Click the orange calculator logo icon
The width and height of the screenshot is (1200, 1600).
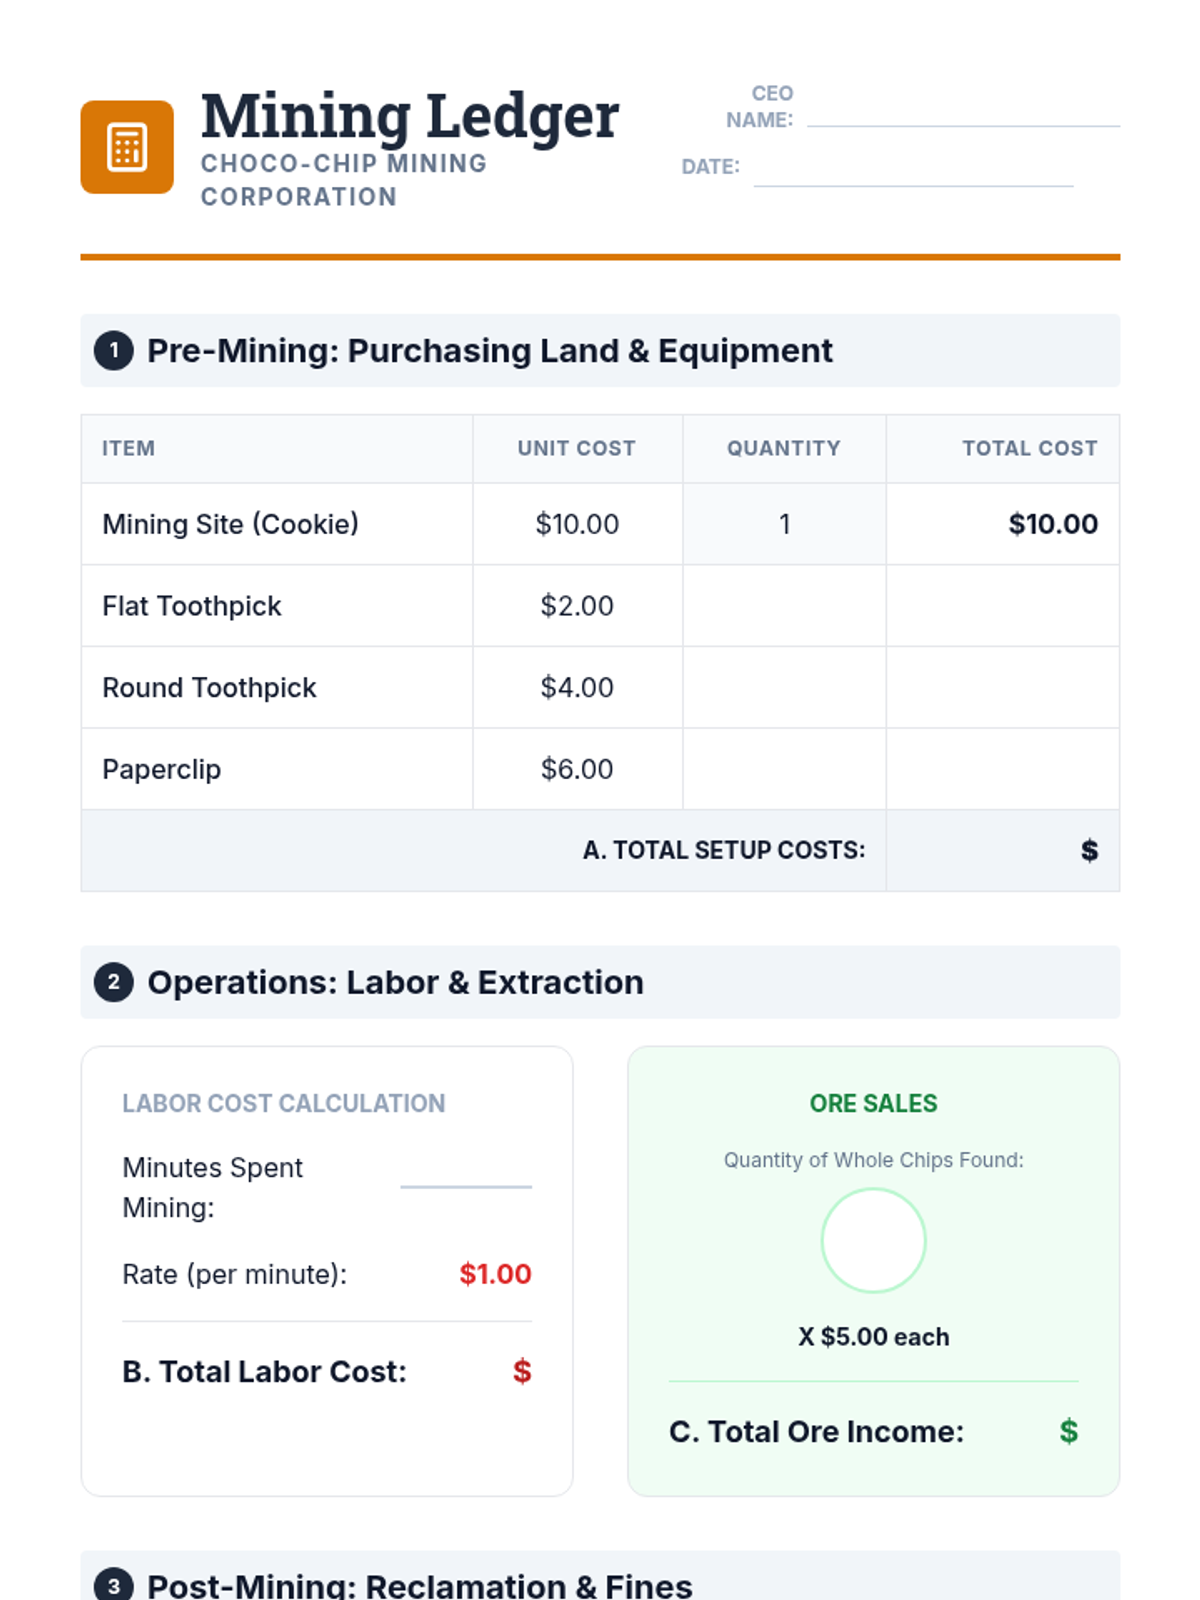127,147
